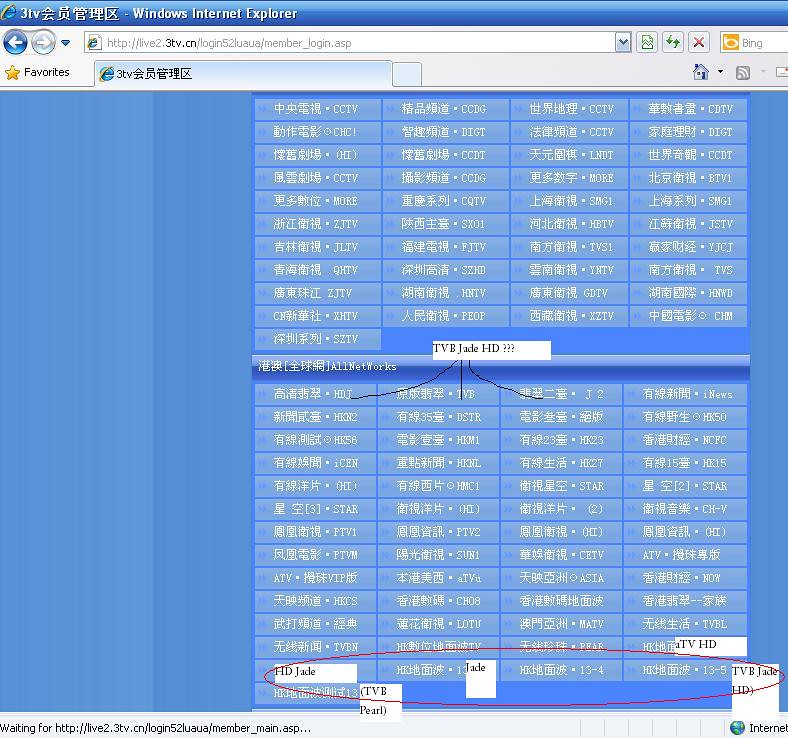Open channel 无线新闻 TVBN
The image size is (788, 738).
[316, 647]
